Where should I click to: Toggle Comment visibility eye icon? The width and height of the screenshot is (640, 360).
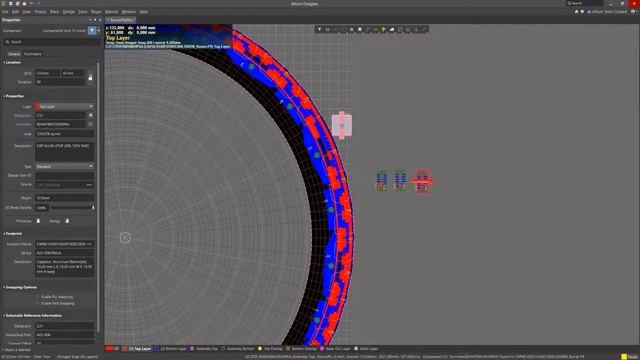point(91,124)
